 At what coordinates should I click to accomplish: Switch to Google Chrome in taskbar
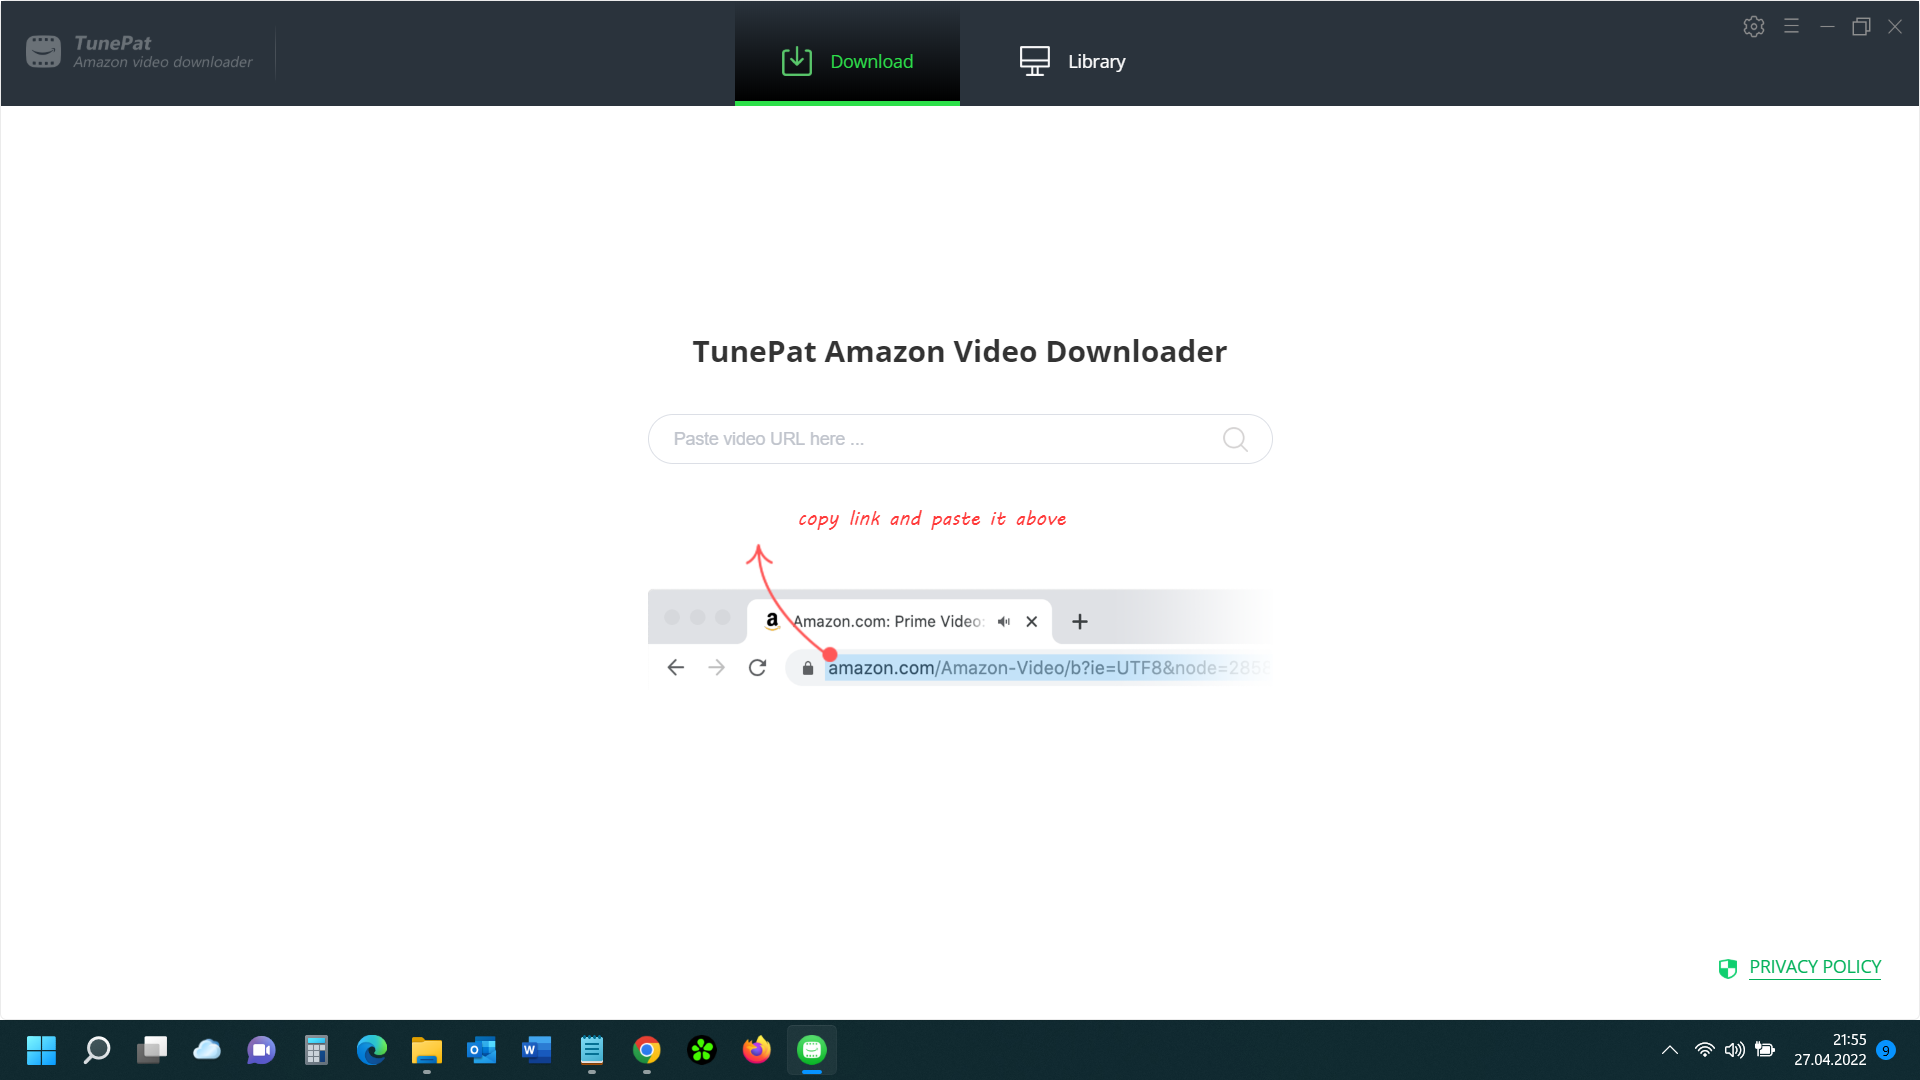tap(647, 1050)
